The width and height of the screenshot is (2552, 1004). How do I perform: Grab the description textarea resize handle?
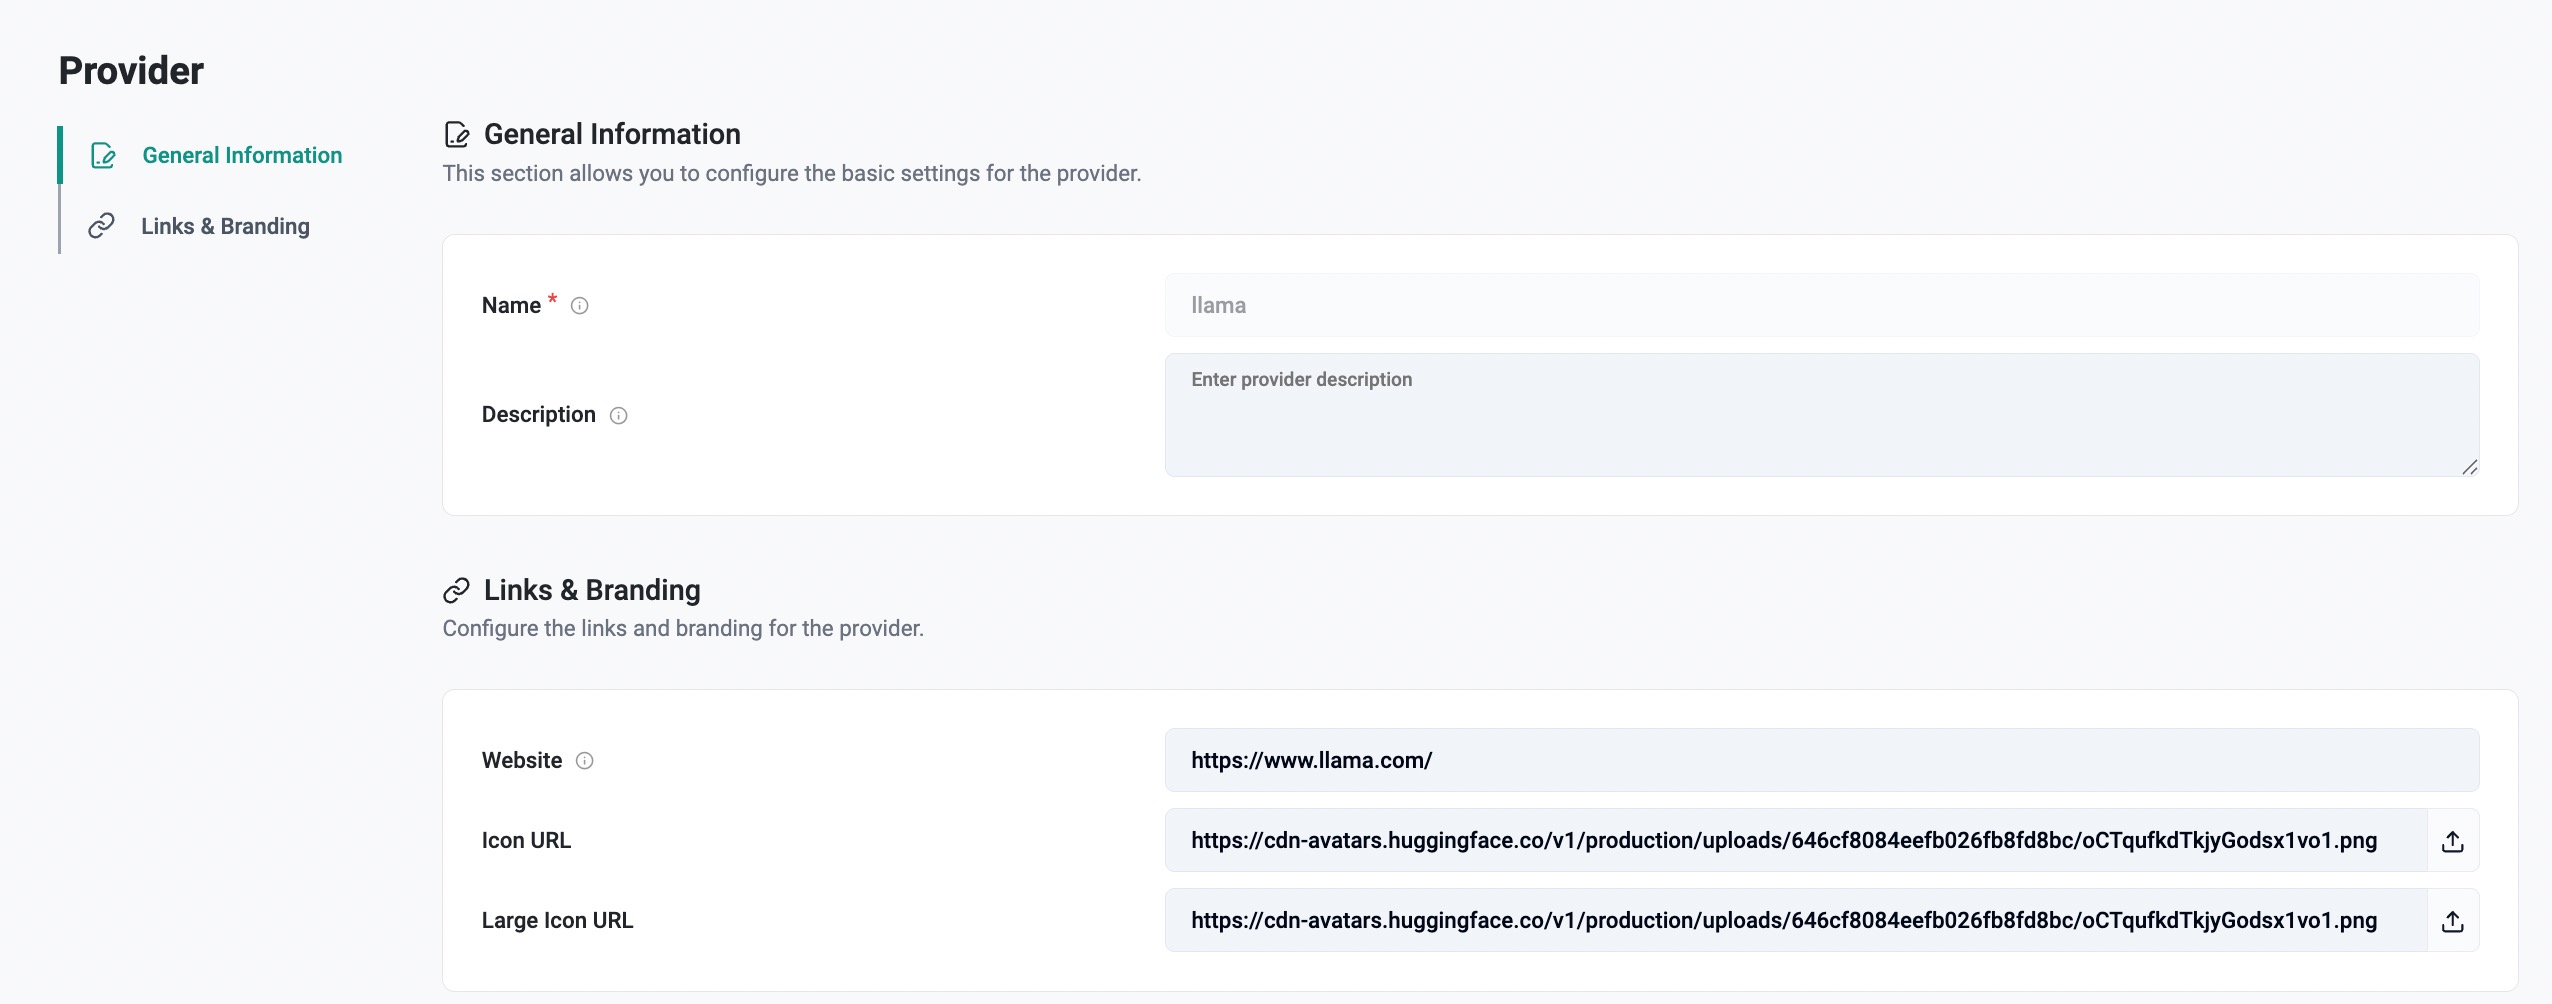point(2469,467)
